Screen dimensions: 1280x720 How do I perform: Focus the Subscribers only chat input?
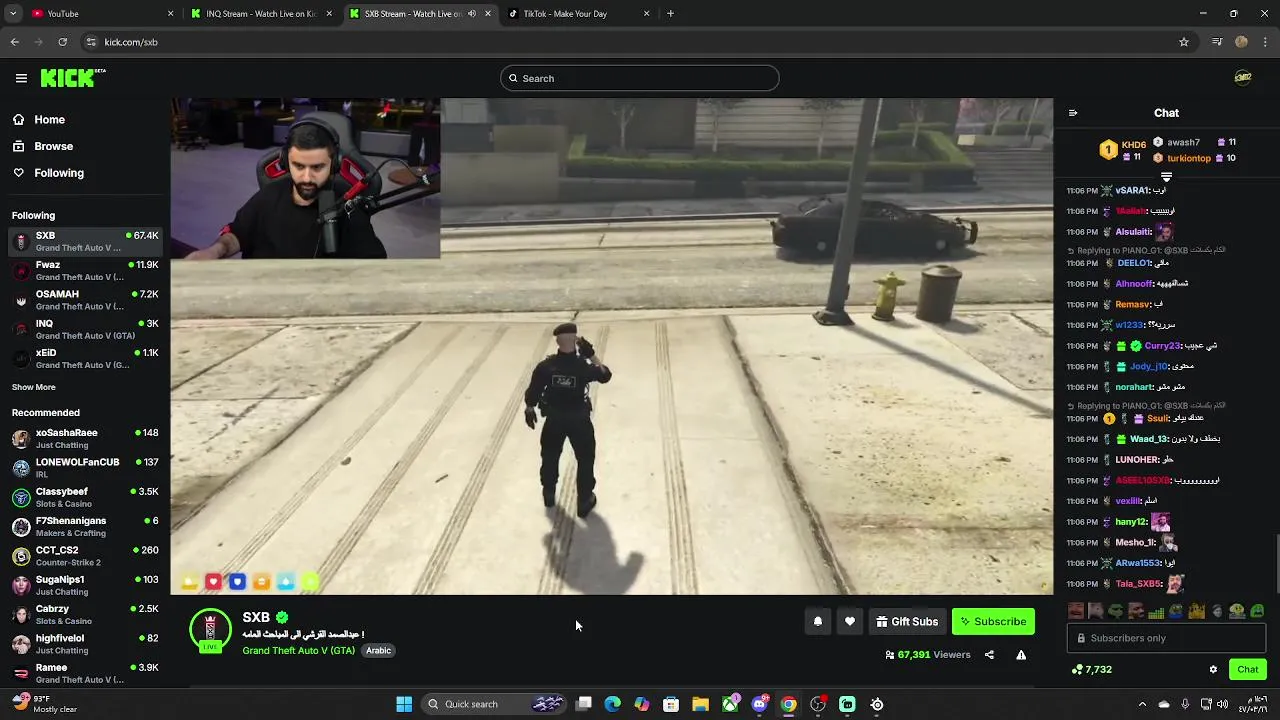coord(1166,638)
